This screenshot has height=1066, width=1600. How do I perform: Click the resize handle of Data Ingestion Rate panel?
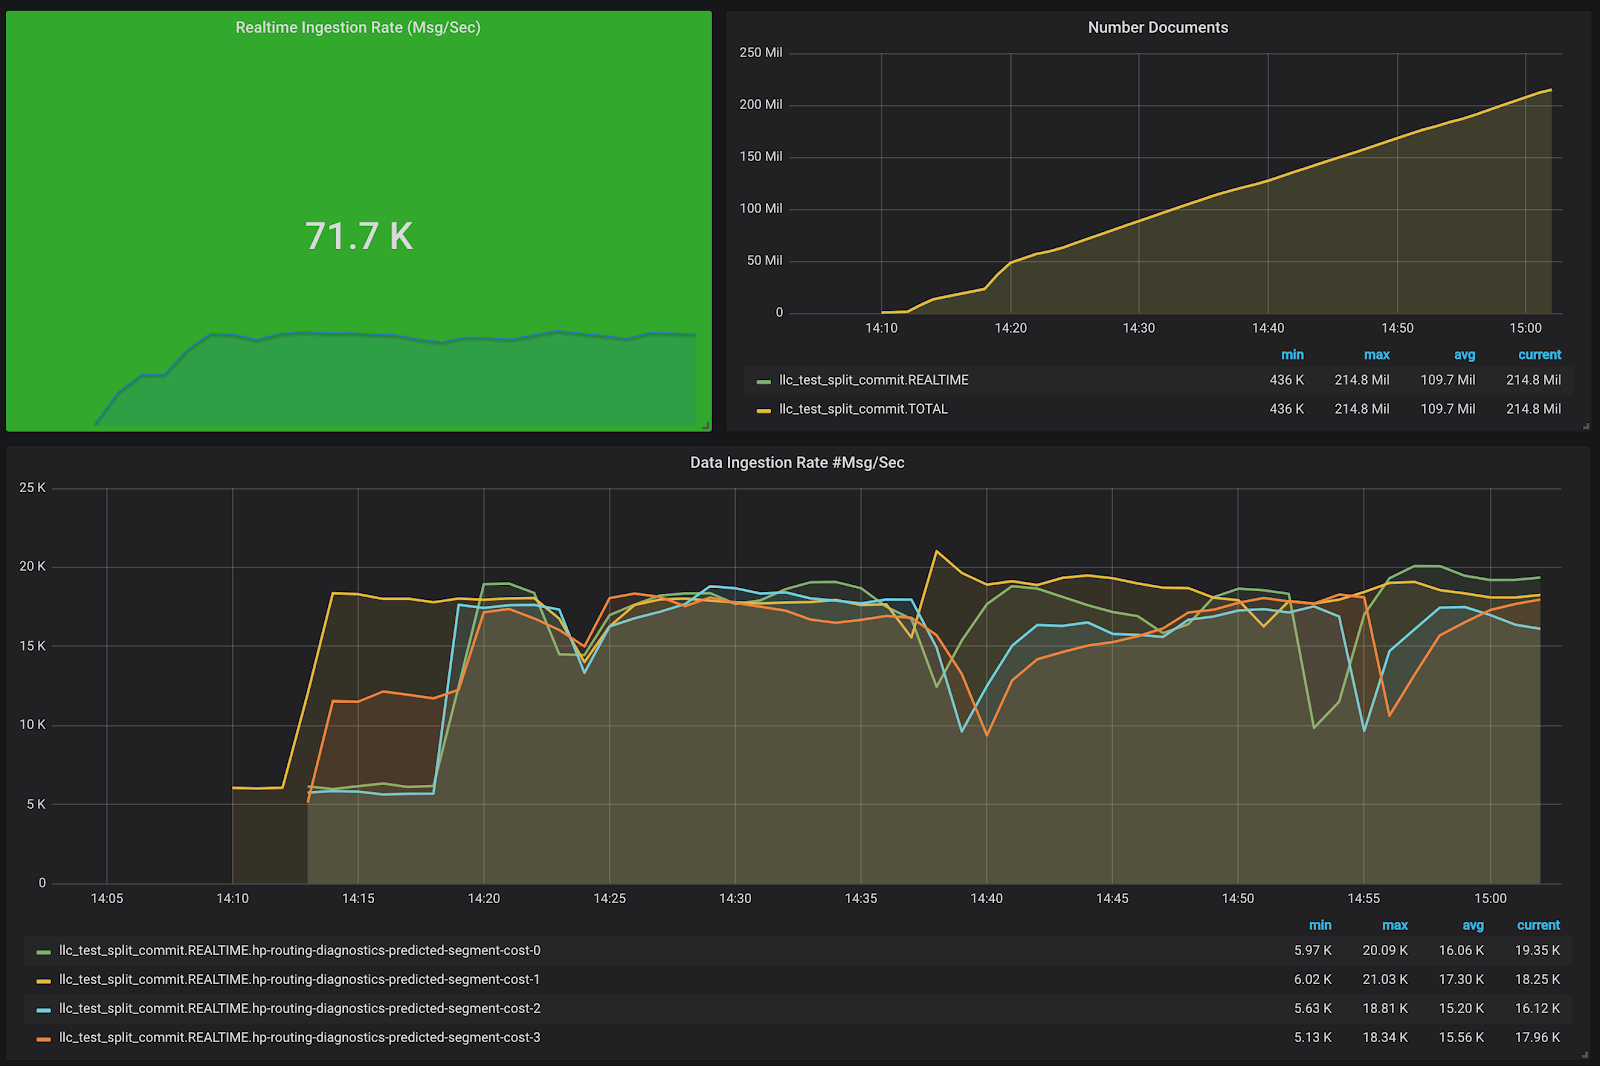(1585, 1054)
